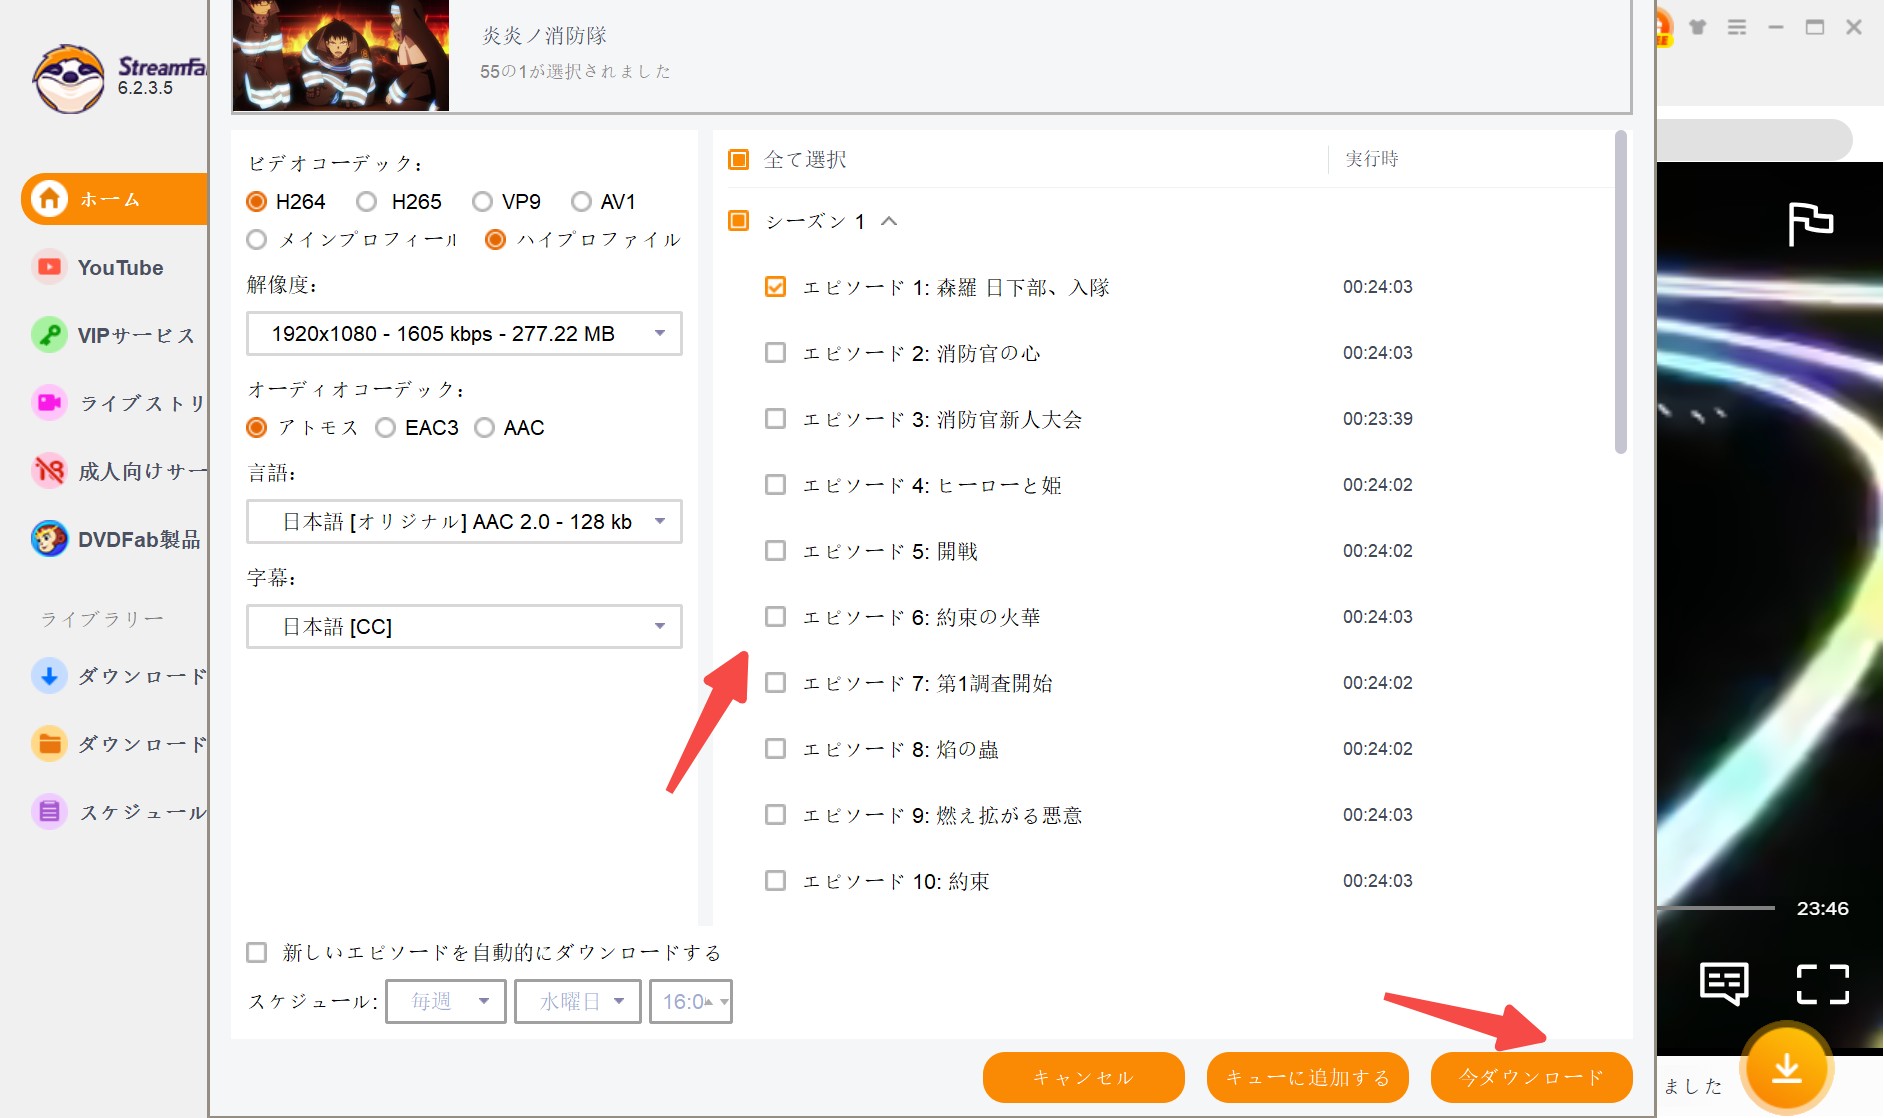Select the VP9 video codec
This screenshot has height=1118, width=1884.
tap(482, 202)
